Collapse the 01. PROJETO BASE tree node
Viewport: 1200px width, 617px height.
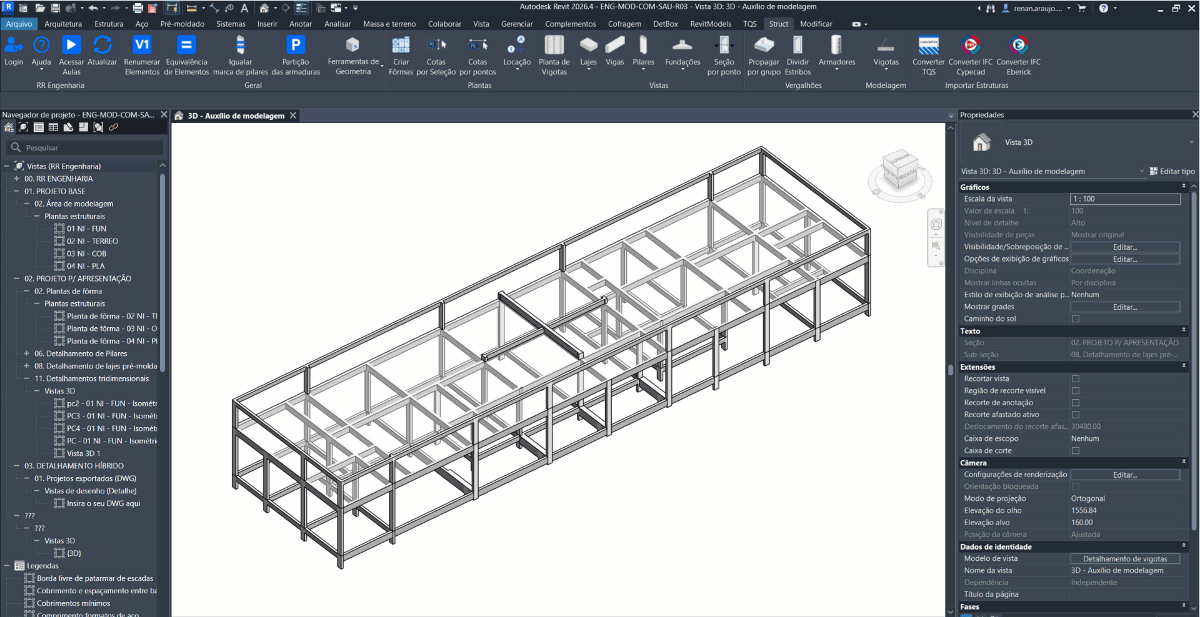point(16,191)
